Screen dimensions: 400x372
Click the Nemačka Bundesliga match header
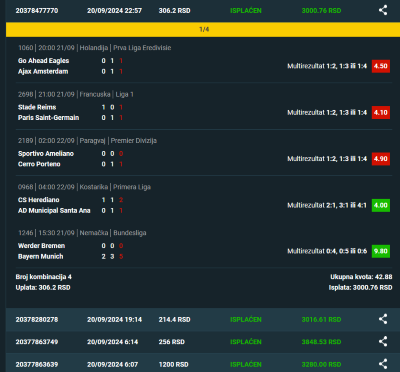[82, 233]
